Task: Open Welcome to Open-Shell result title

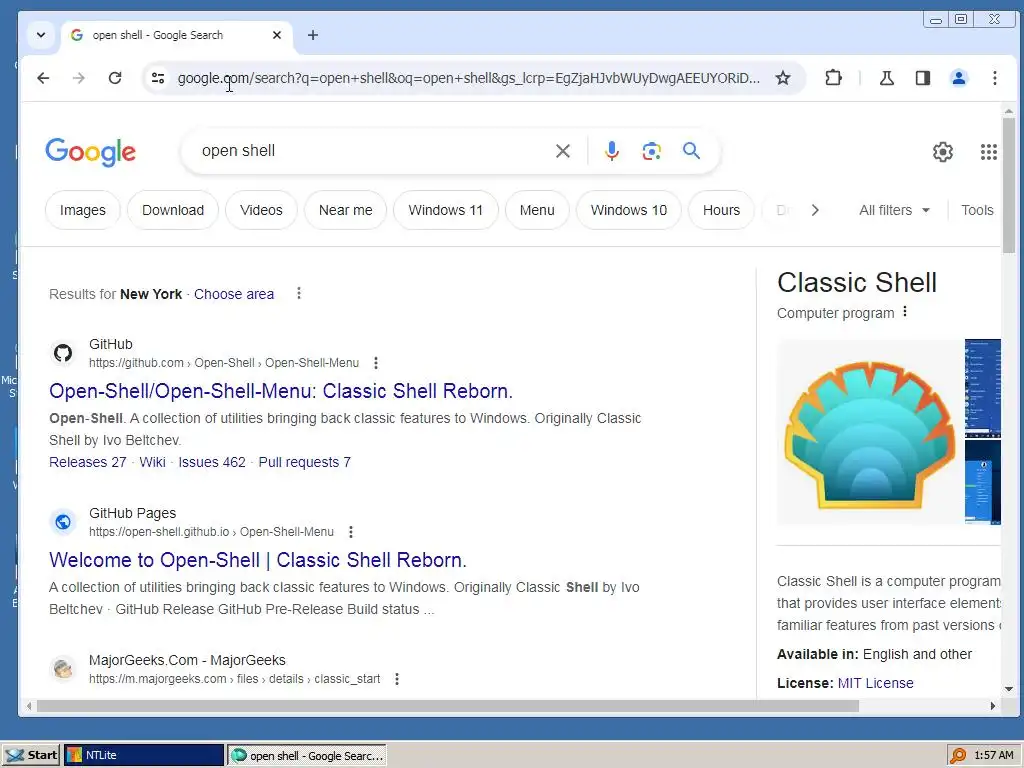Action: [257, 560]
